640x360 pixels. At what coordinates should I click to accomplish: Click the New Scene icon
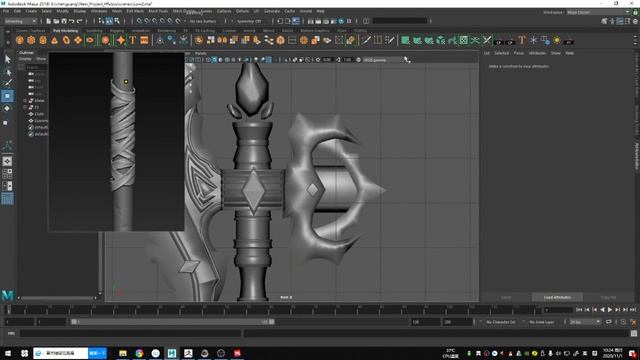coord(49,21)
